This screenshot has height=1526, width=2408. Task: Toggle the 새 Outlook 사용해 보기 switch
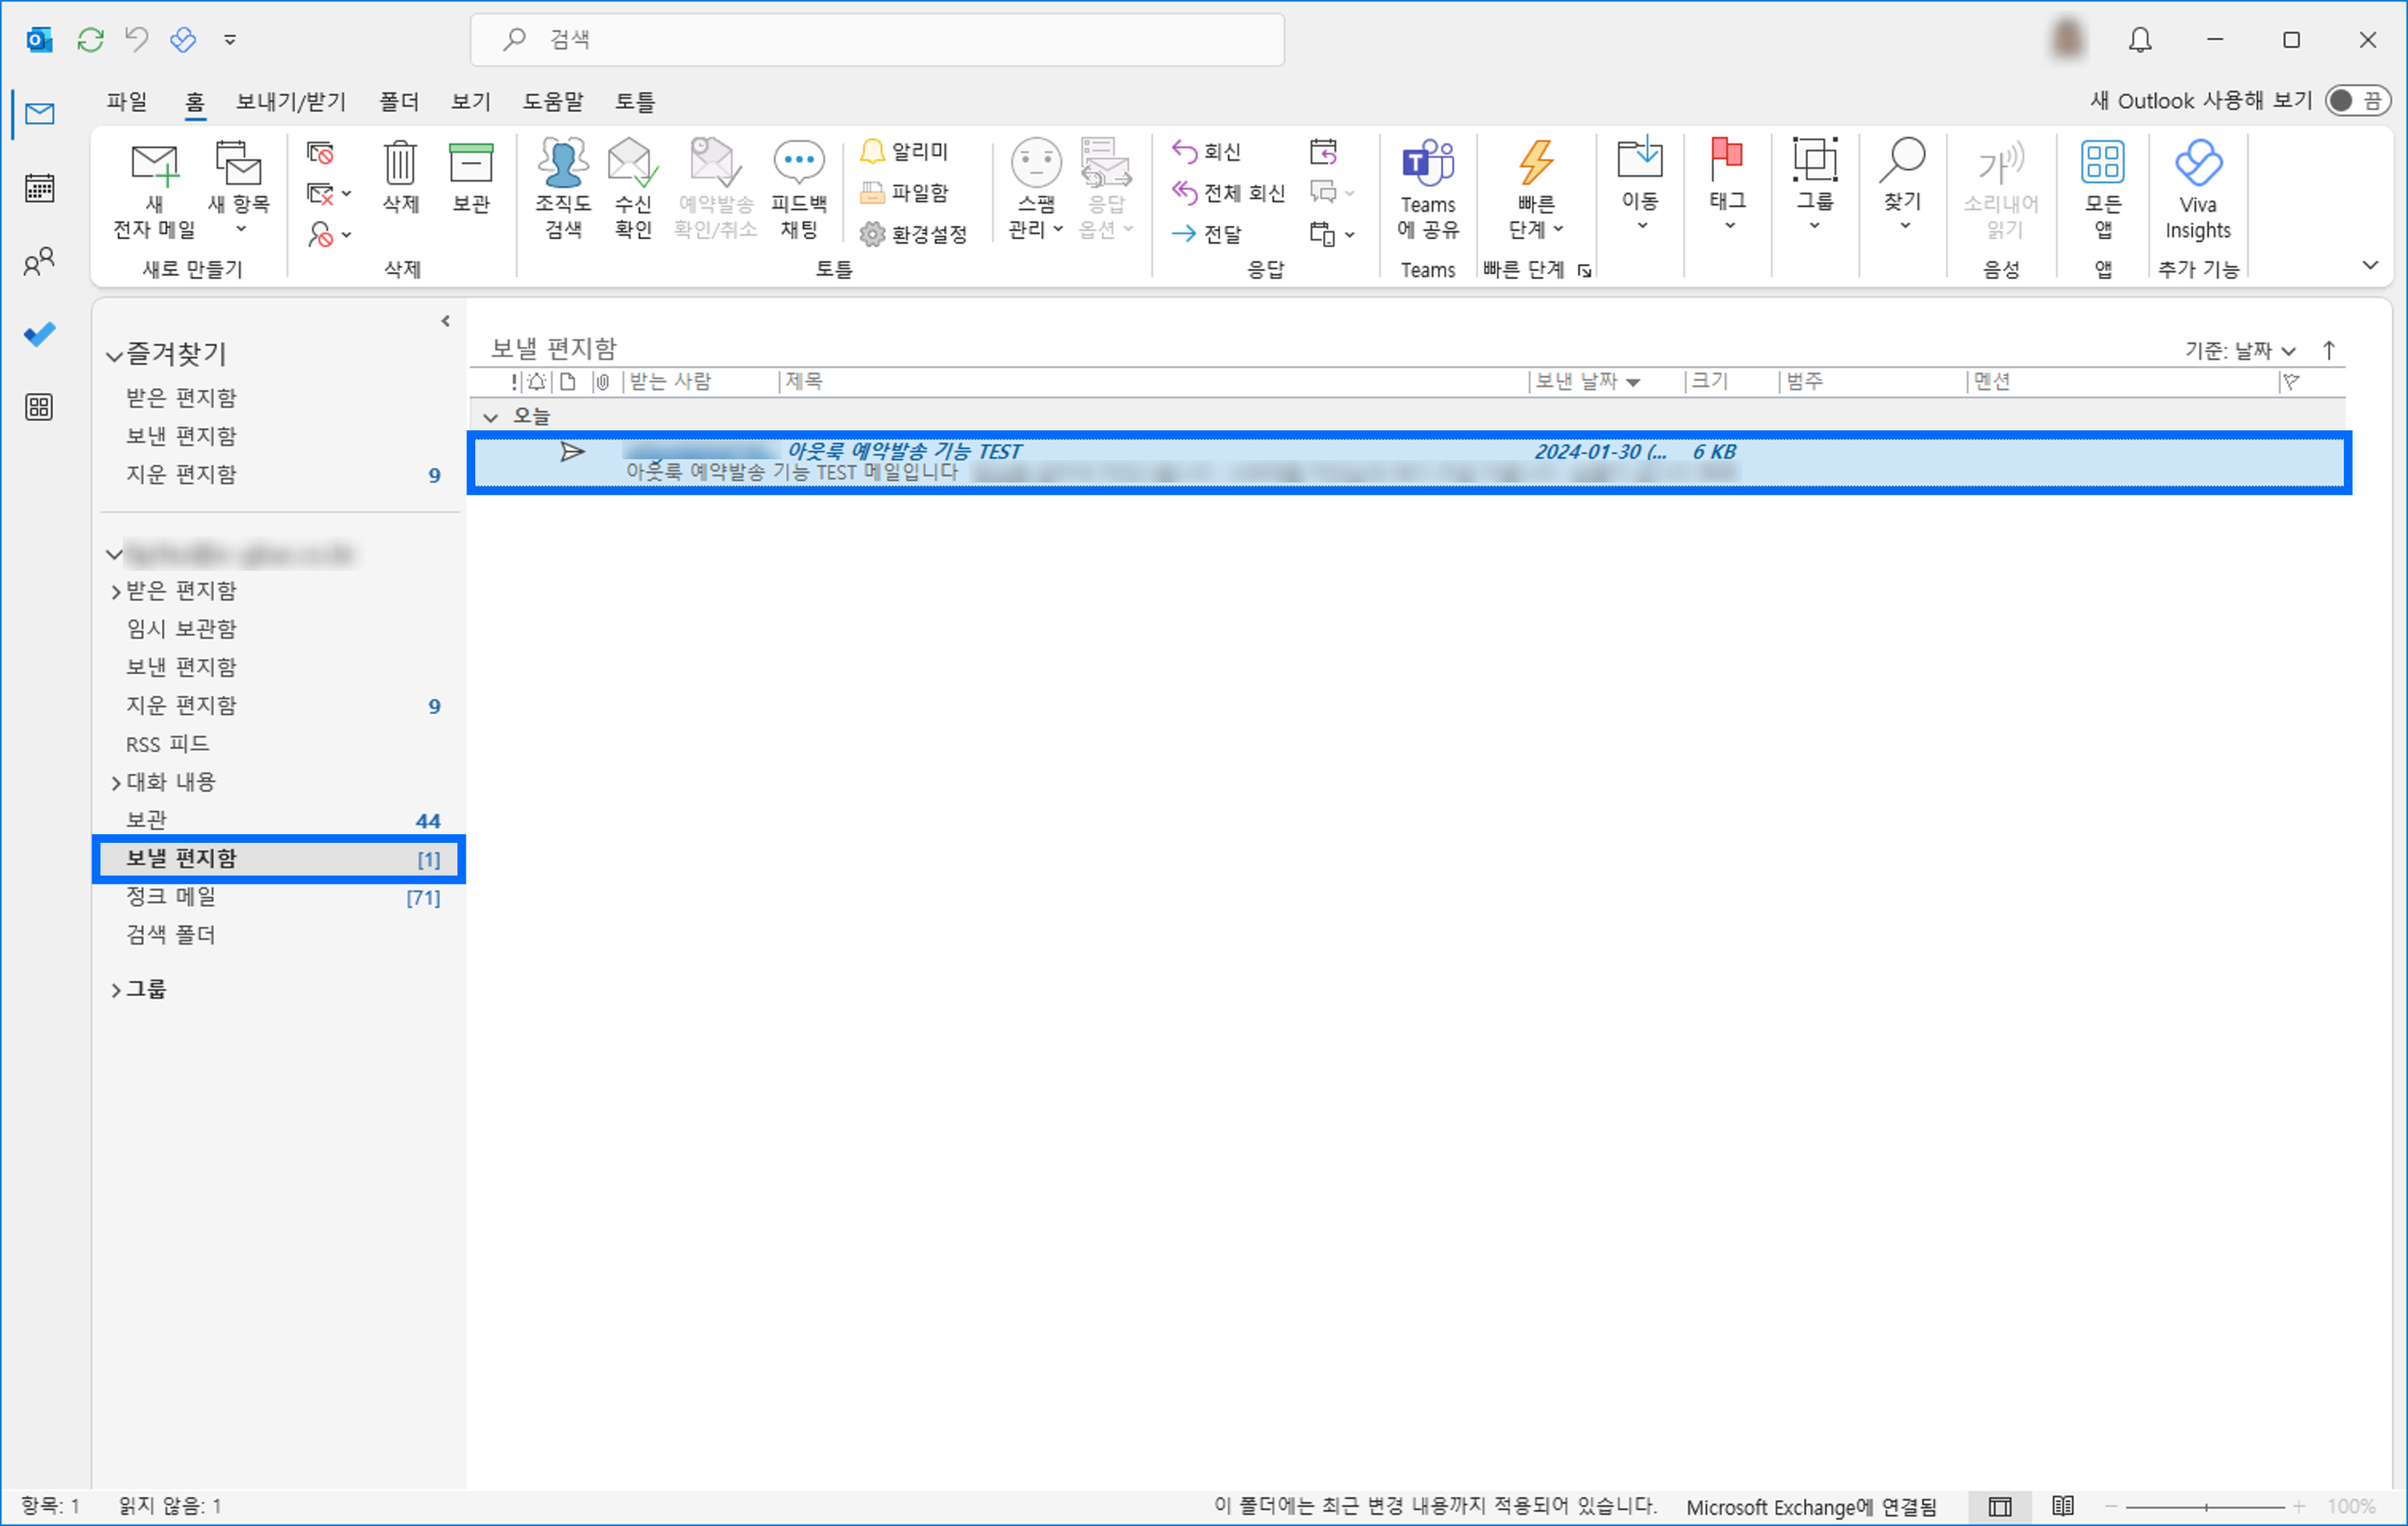2357,100
